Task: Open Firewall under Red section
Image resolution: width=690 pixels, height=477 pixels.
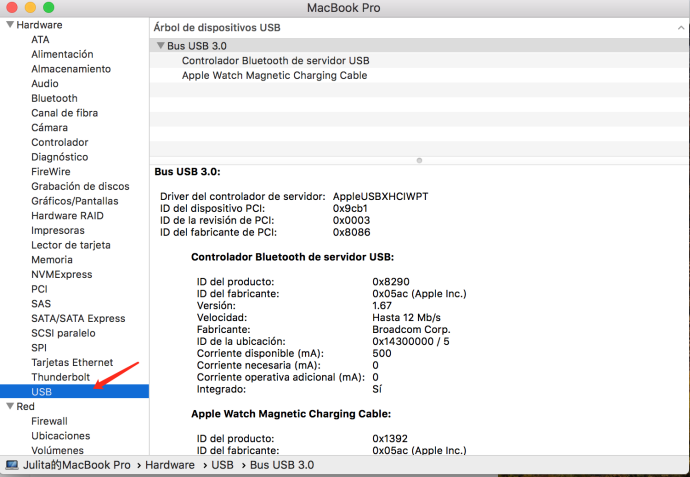Action: (x=49, y=421)
